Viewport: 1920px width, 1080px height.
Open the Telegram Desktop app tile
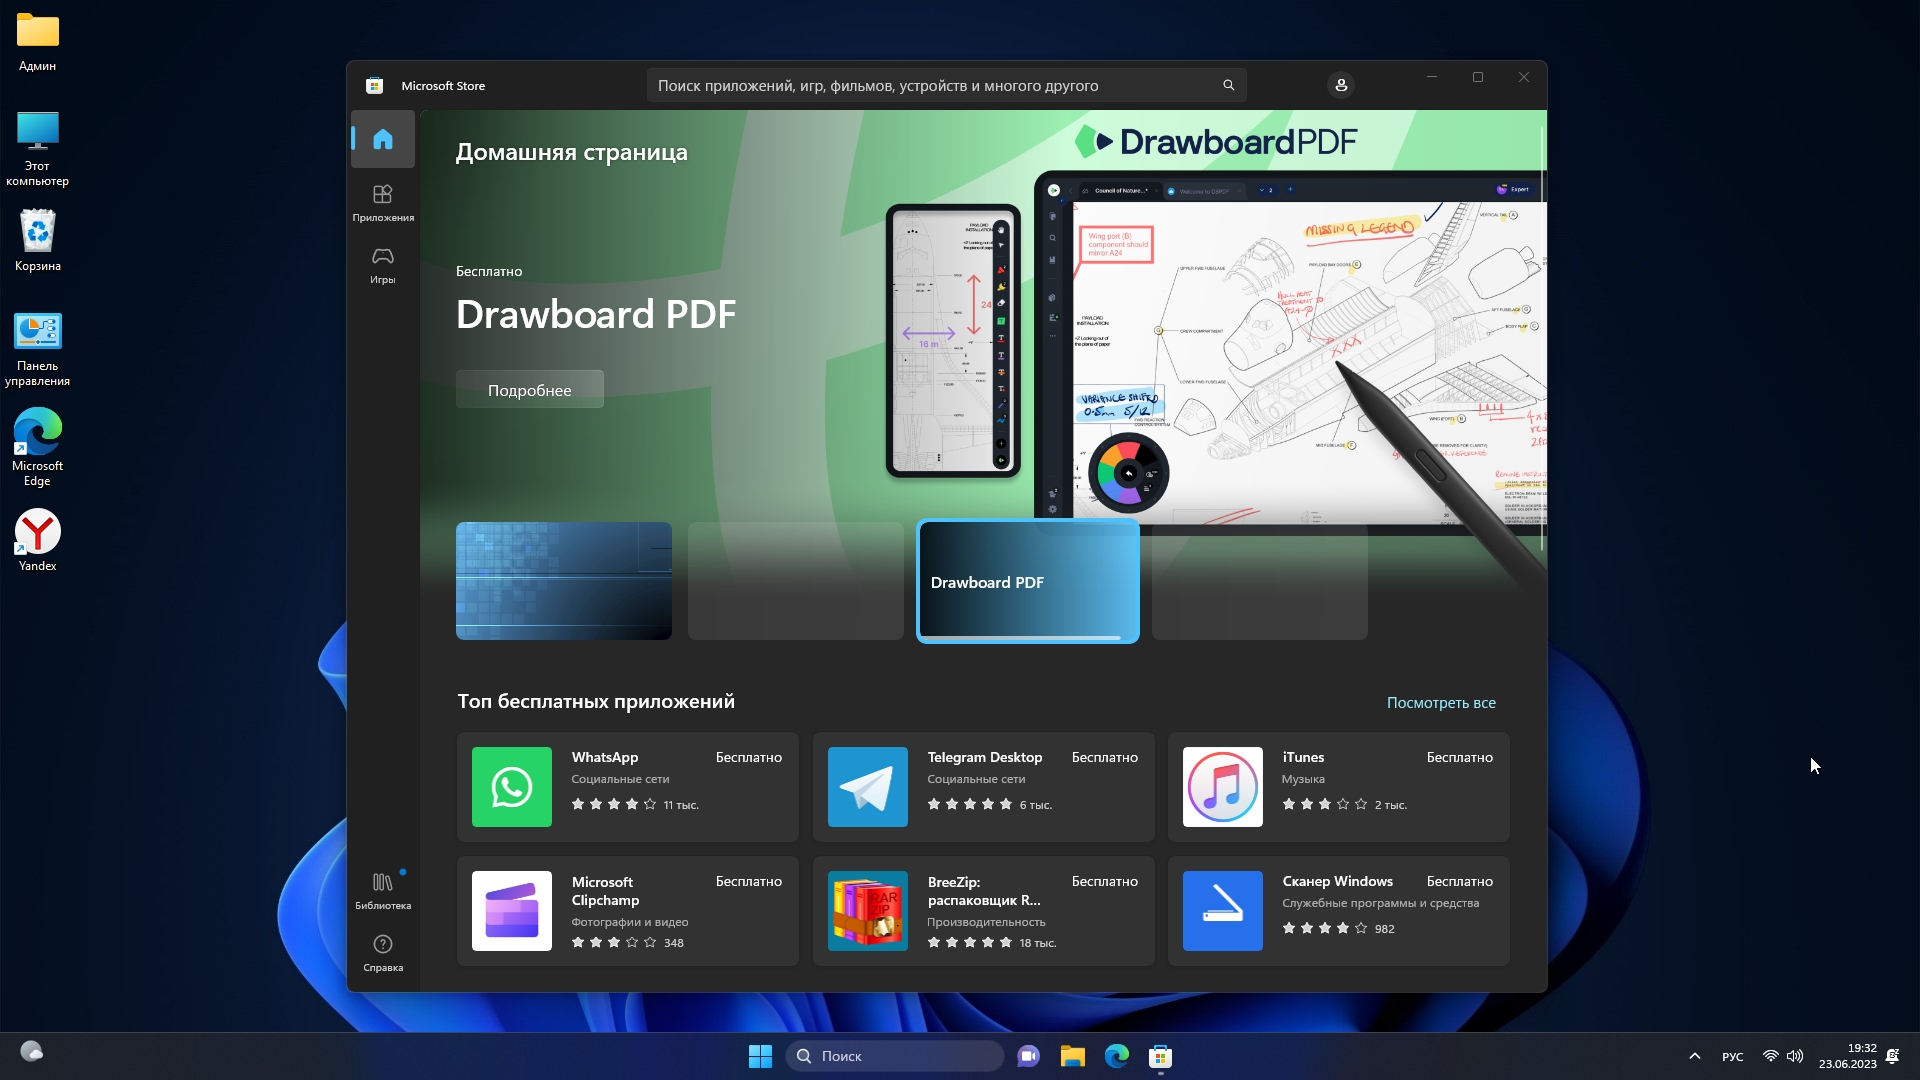click(983, 787)
